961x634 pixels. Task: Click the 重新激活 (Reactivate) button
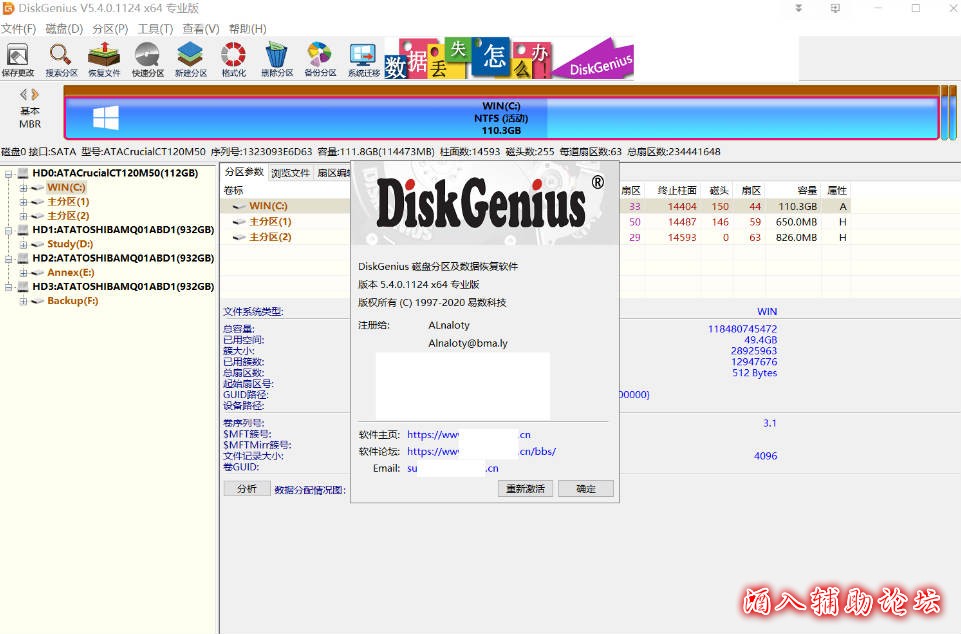(x=525, y=489)
